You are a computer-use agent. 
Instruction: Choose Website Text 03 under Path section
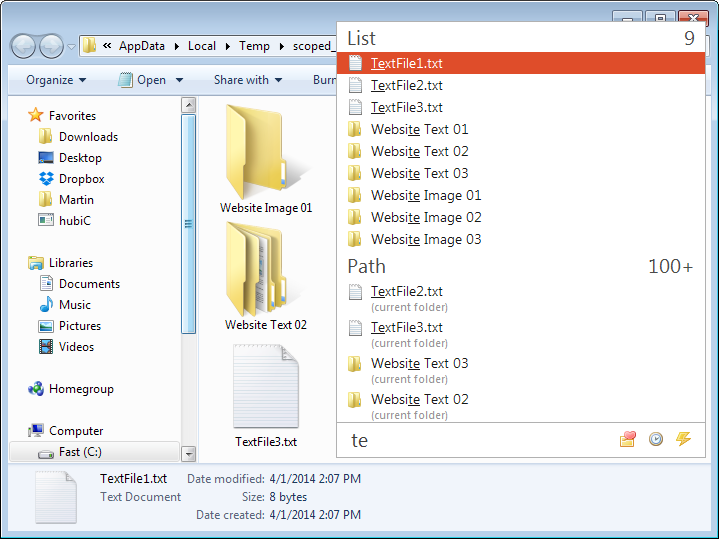(520, 370)
